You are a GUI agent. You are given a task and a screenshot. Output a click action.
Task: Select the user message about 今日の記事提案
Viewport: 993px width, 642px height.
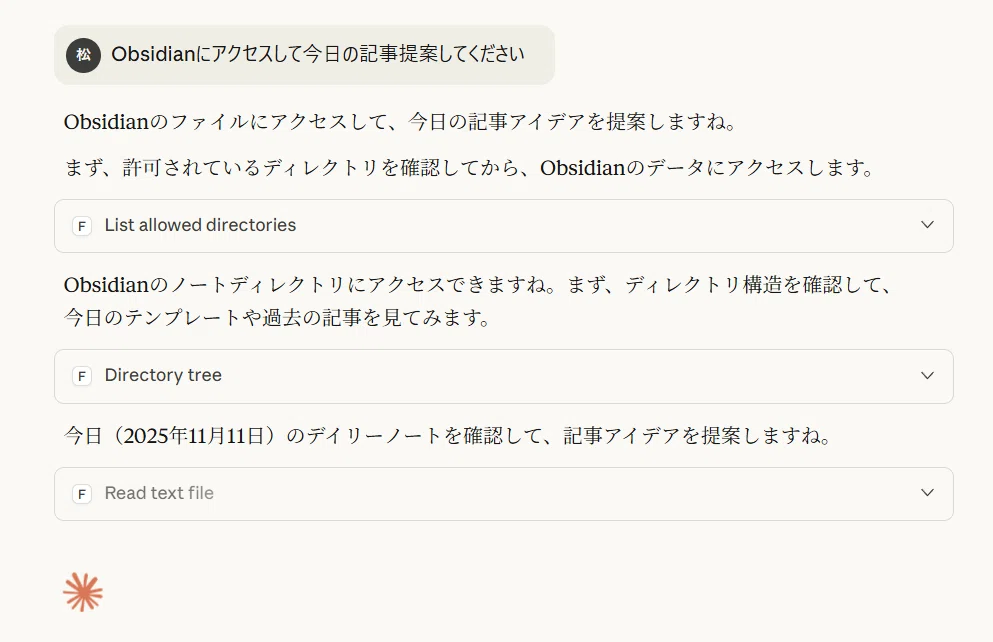click(x=305, y=55)
